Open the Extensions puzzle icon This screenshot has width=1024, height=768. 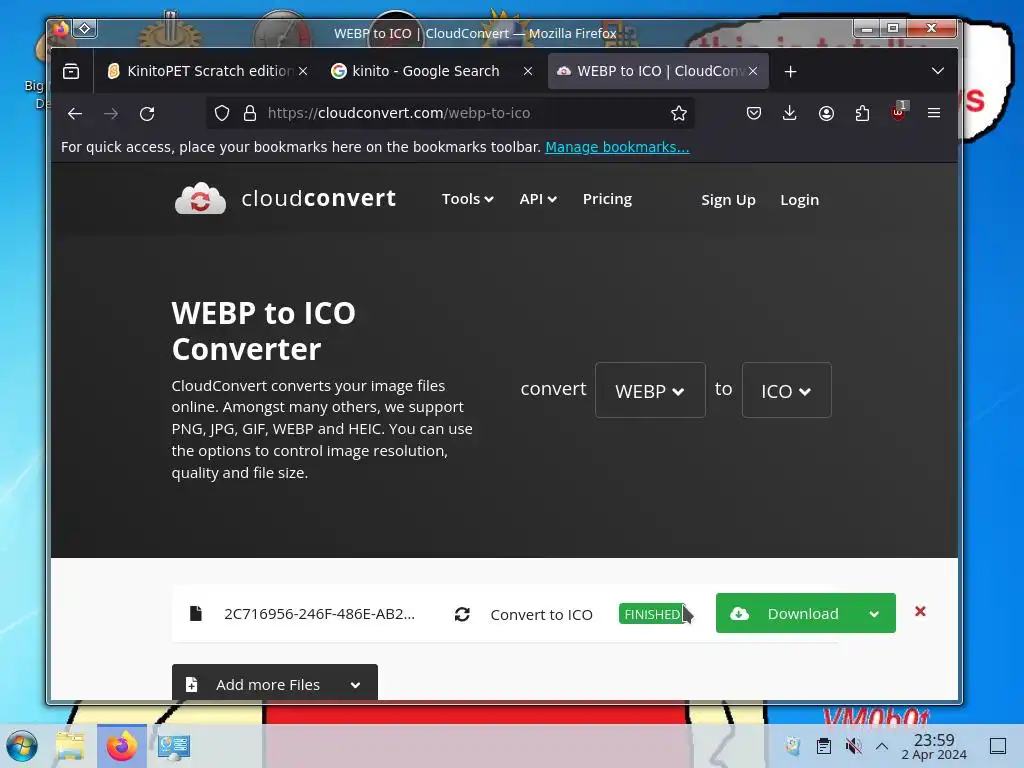coord(862,114)
